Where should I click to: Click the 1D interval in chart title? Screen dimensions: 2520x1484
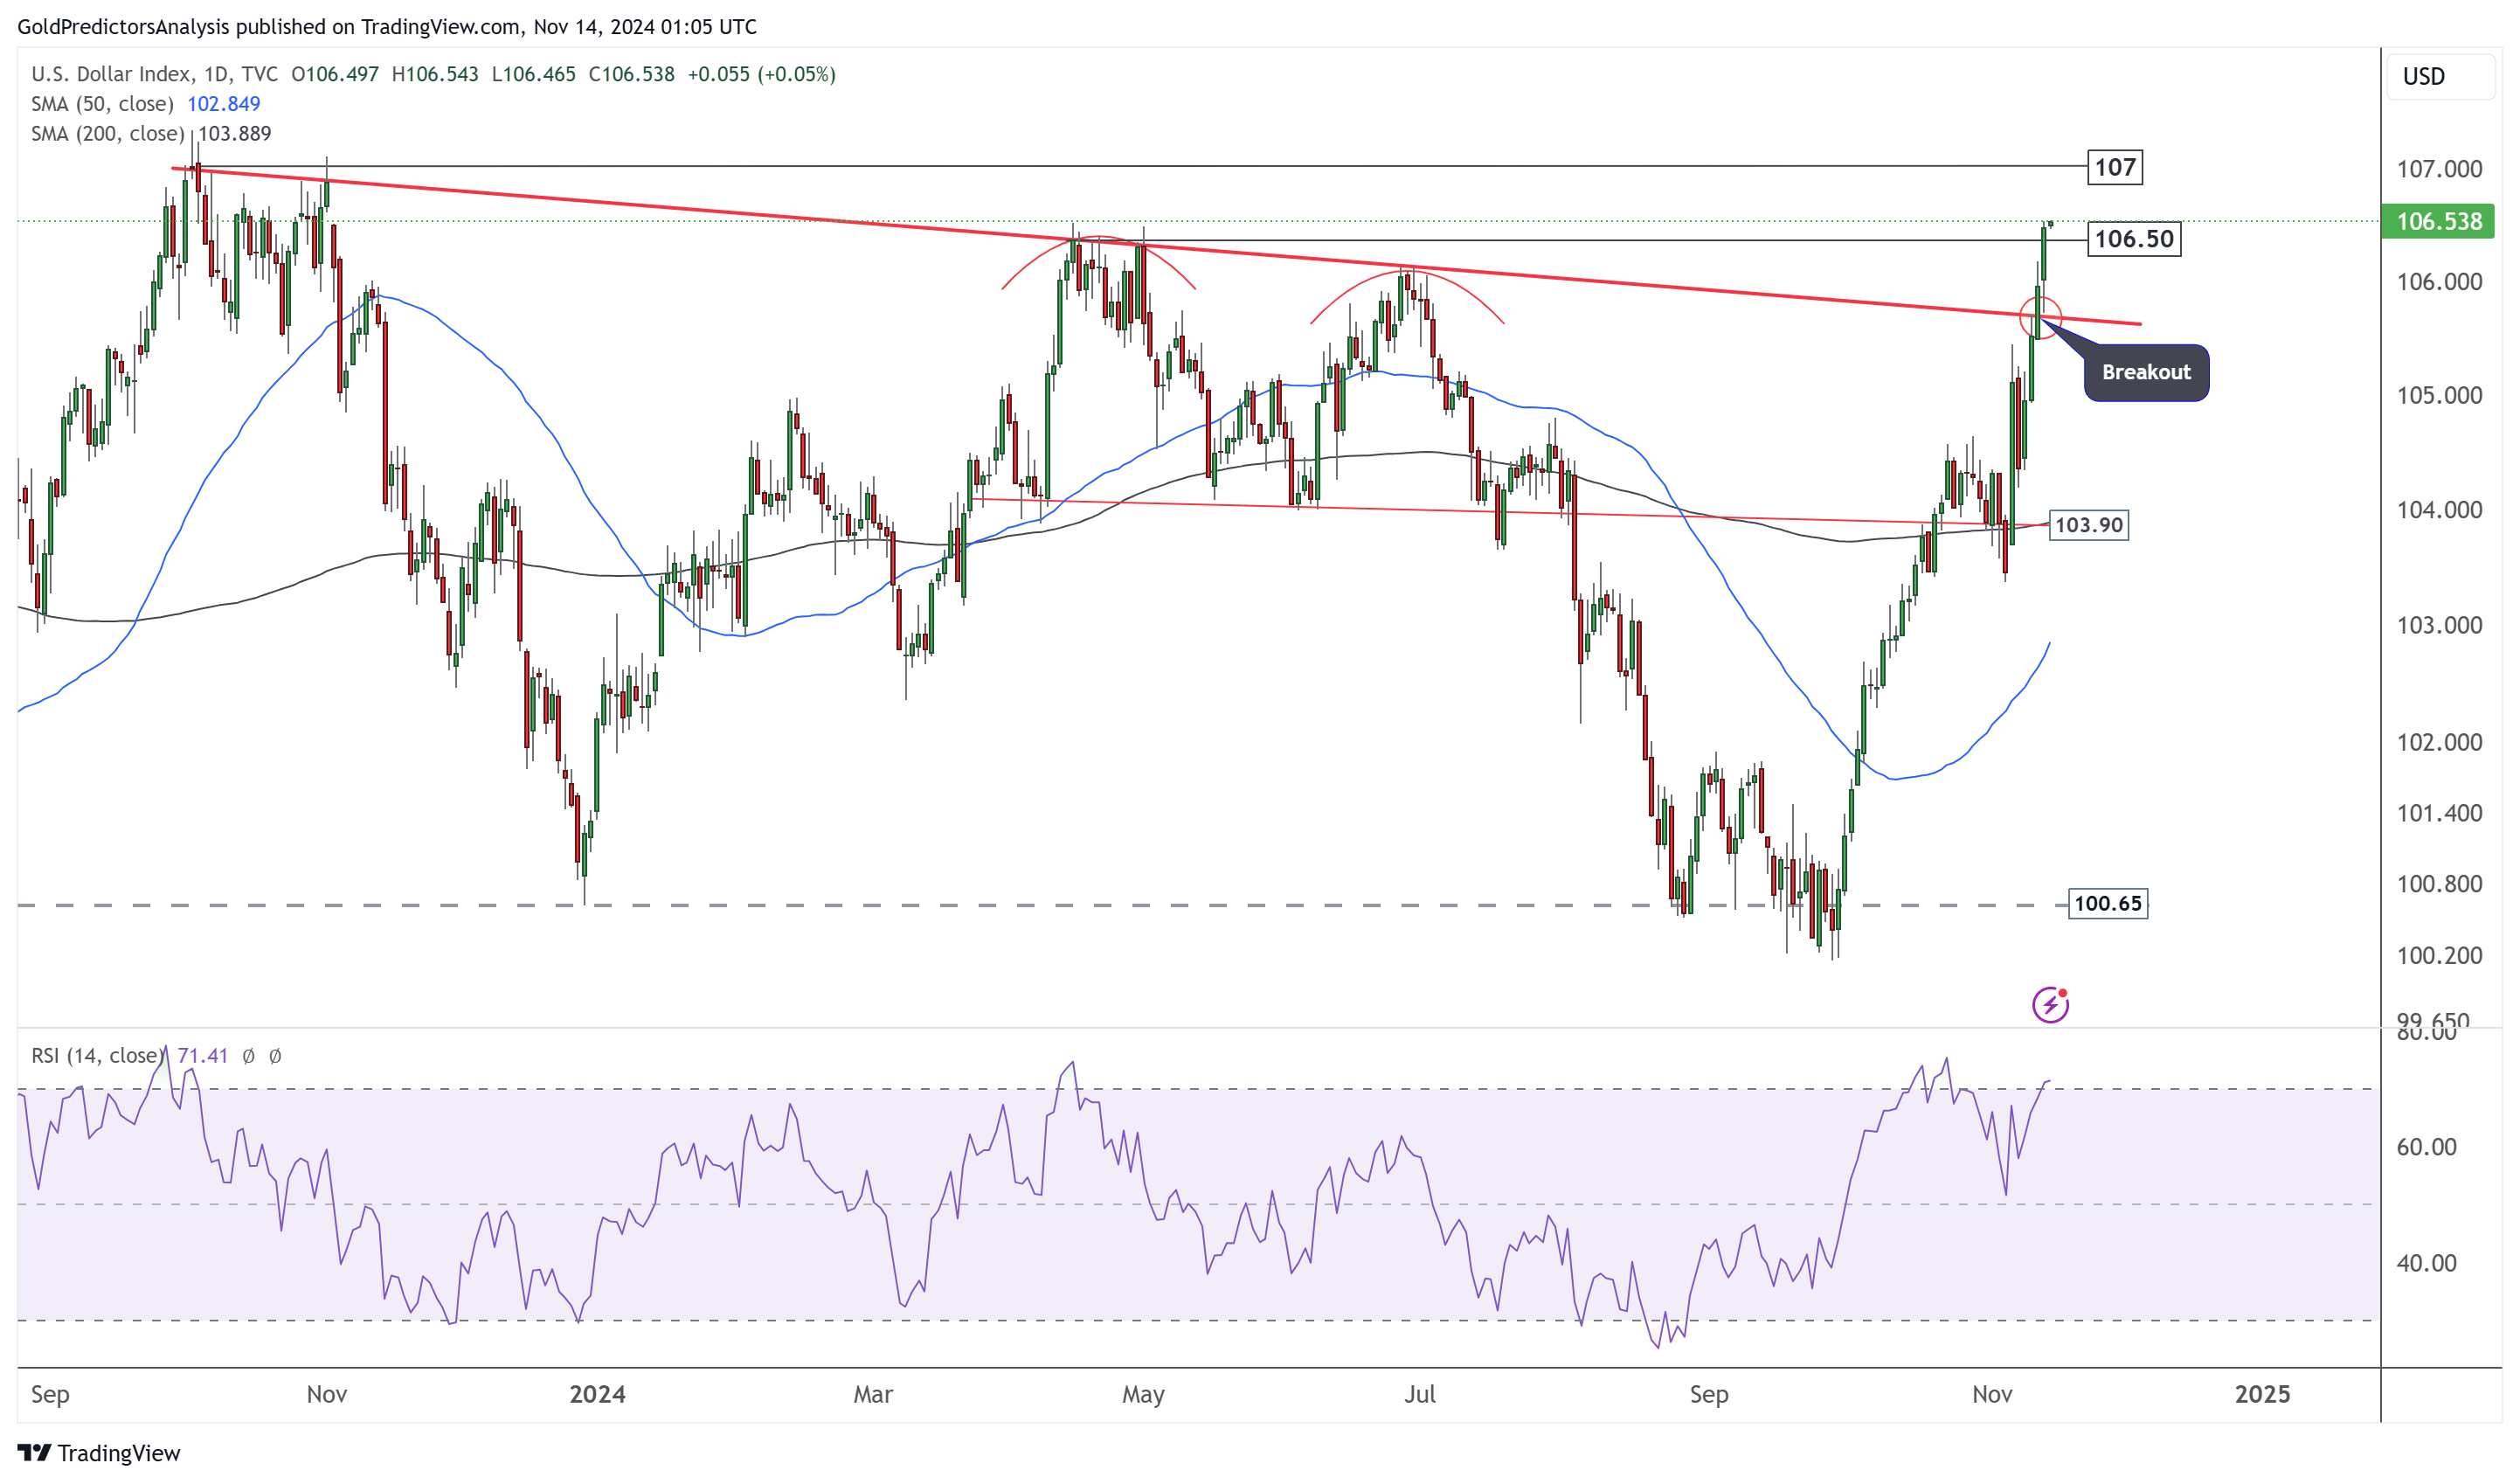pyautogui.click(x=215, y=74)
